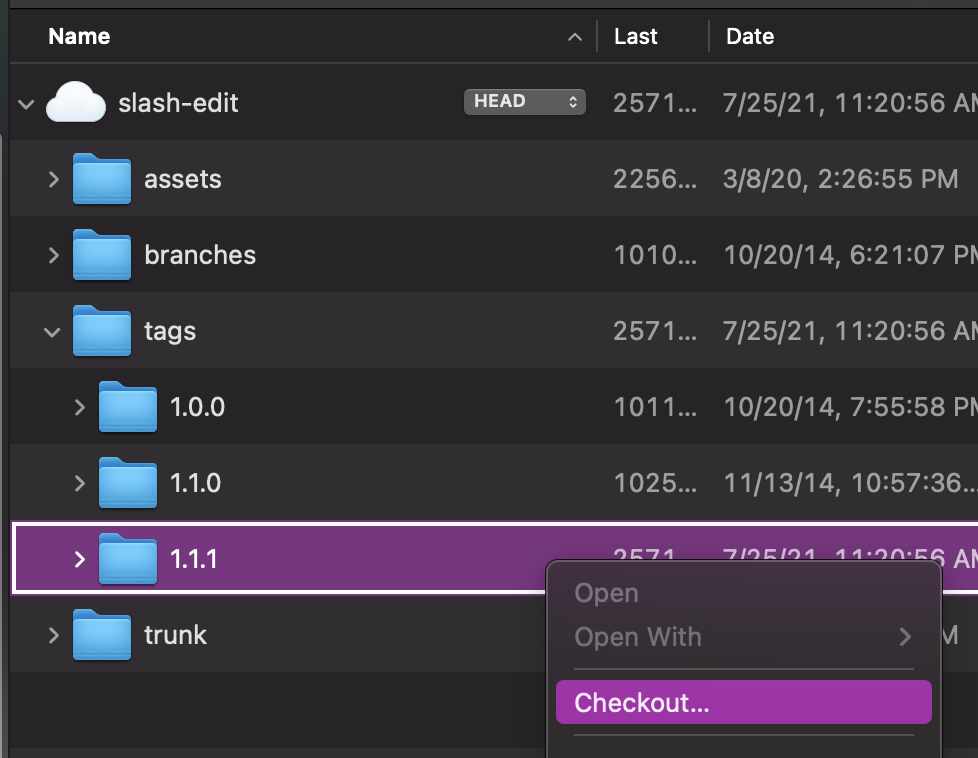Sort by the Date column header
978x758 pixels.
750,37
